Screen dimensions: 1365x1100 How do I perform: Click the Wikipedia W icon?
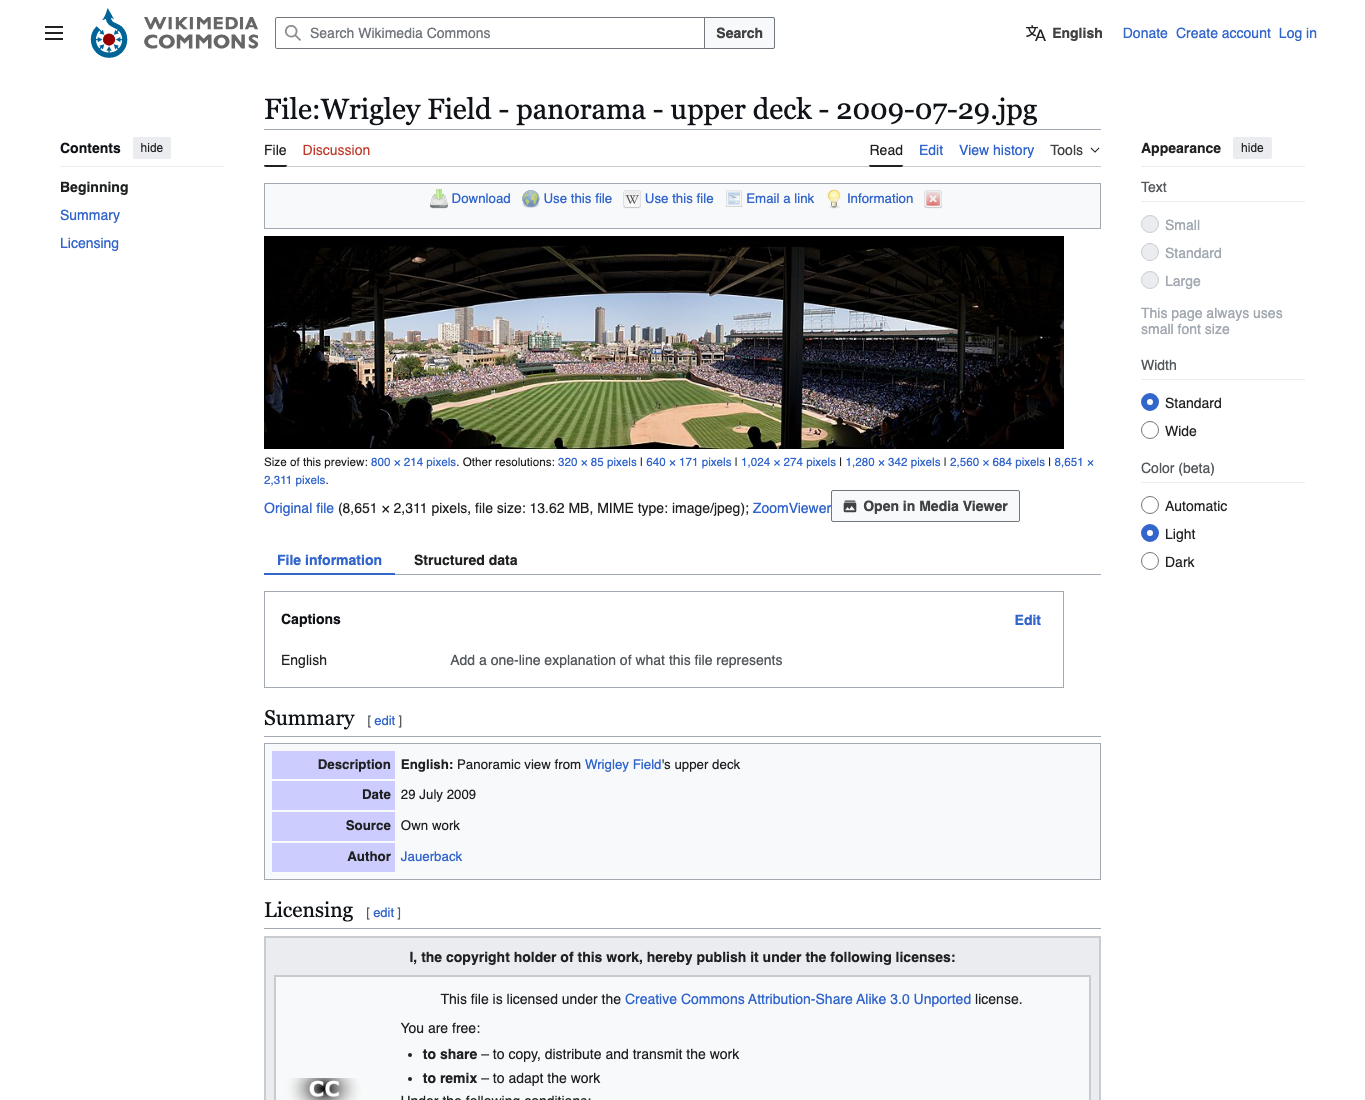[632, 199]
